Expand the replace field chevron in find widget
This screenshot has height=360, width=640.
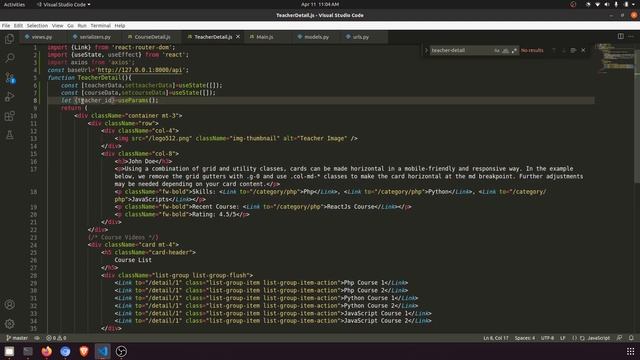[x=426, y=50]
